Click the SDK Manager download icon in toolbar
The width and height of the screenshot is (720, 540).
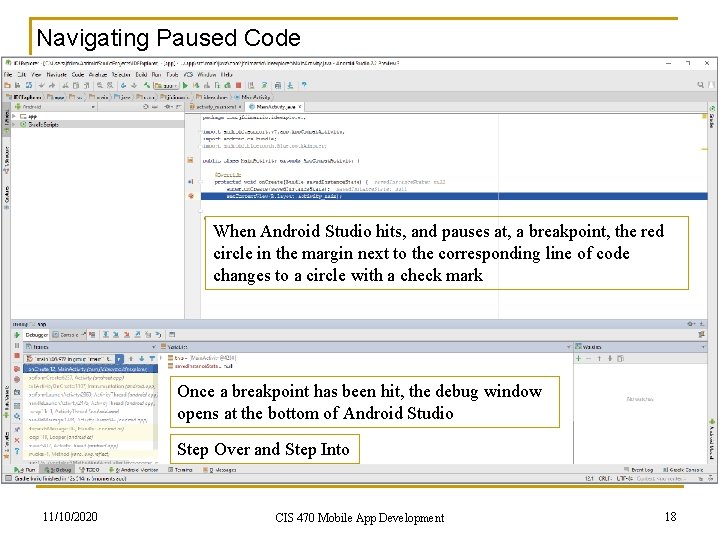pos(290,85)
